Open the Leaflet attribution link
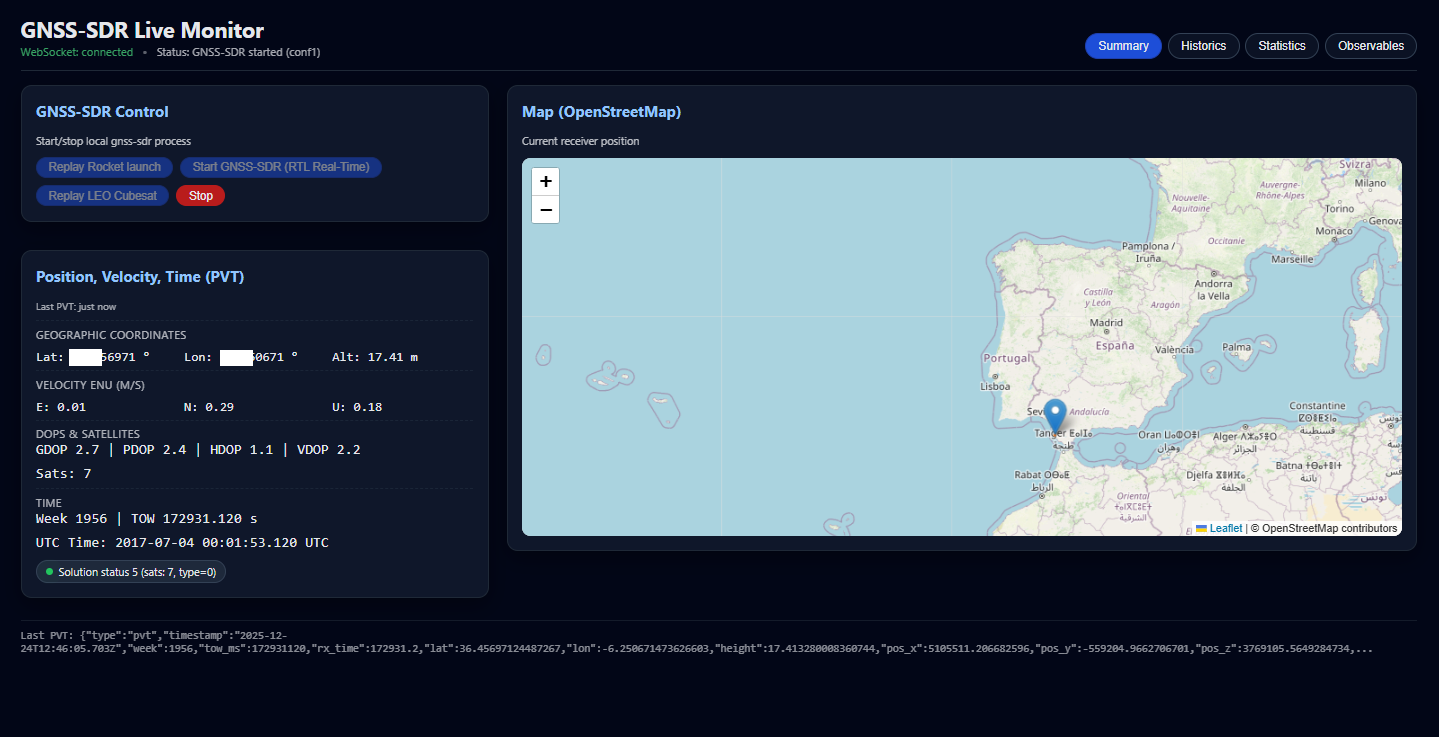The height and width of the screenshot is (737, 1439). pyautogui.click(x=1225, y=528)
